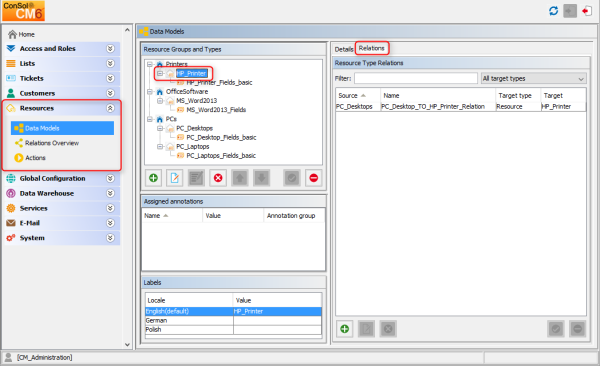The width and height of the screenshot is (600, 366).
Task: Expand the Tickets section
Action: 110,78
